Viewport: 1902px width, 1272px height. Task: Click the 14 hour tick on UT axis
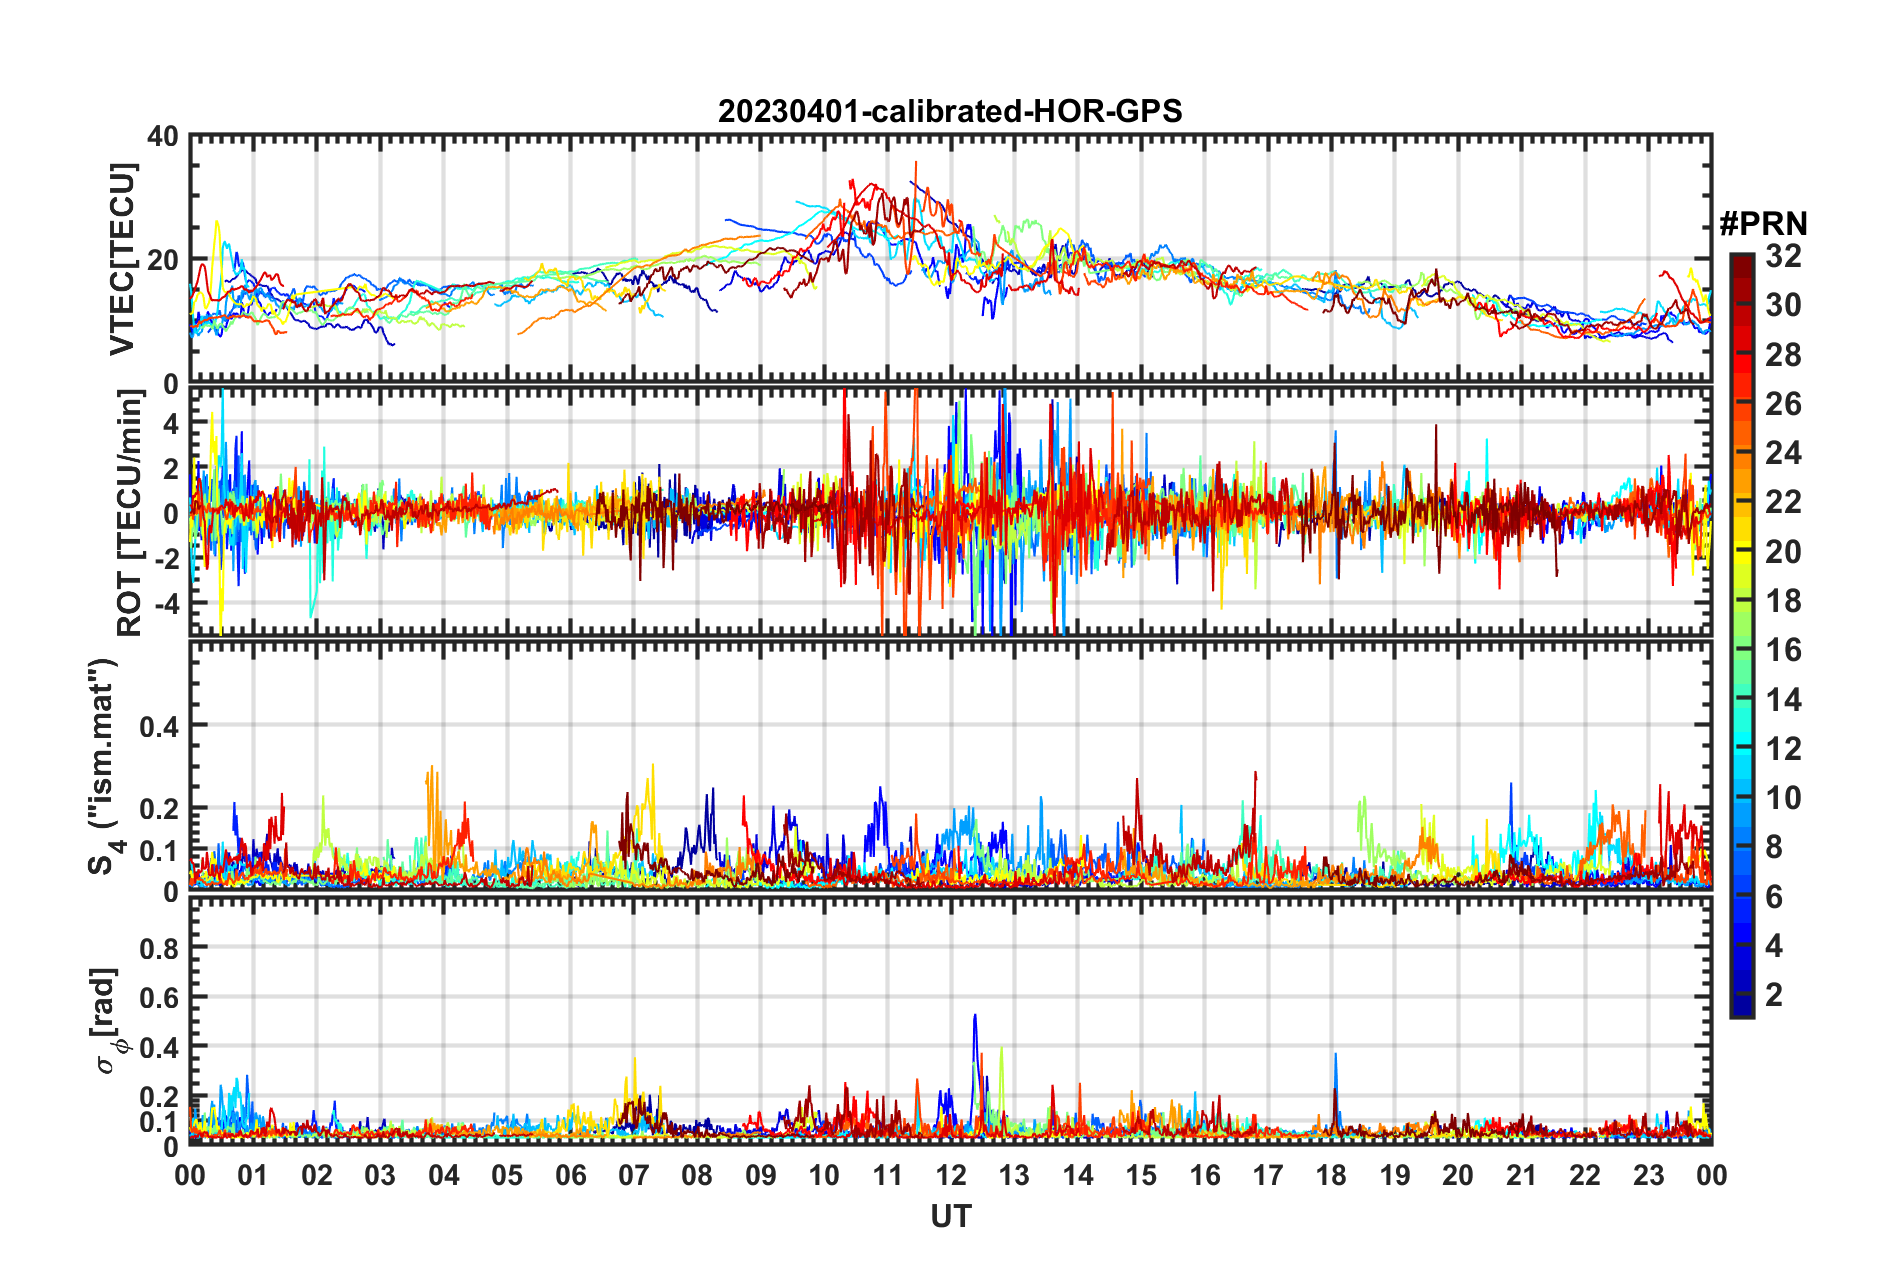[x=1078, y=1175]
